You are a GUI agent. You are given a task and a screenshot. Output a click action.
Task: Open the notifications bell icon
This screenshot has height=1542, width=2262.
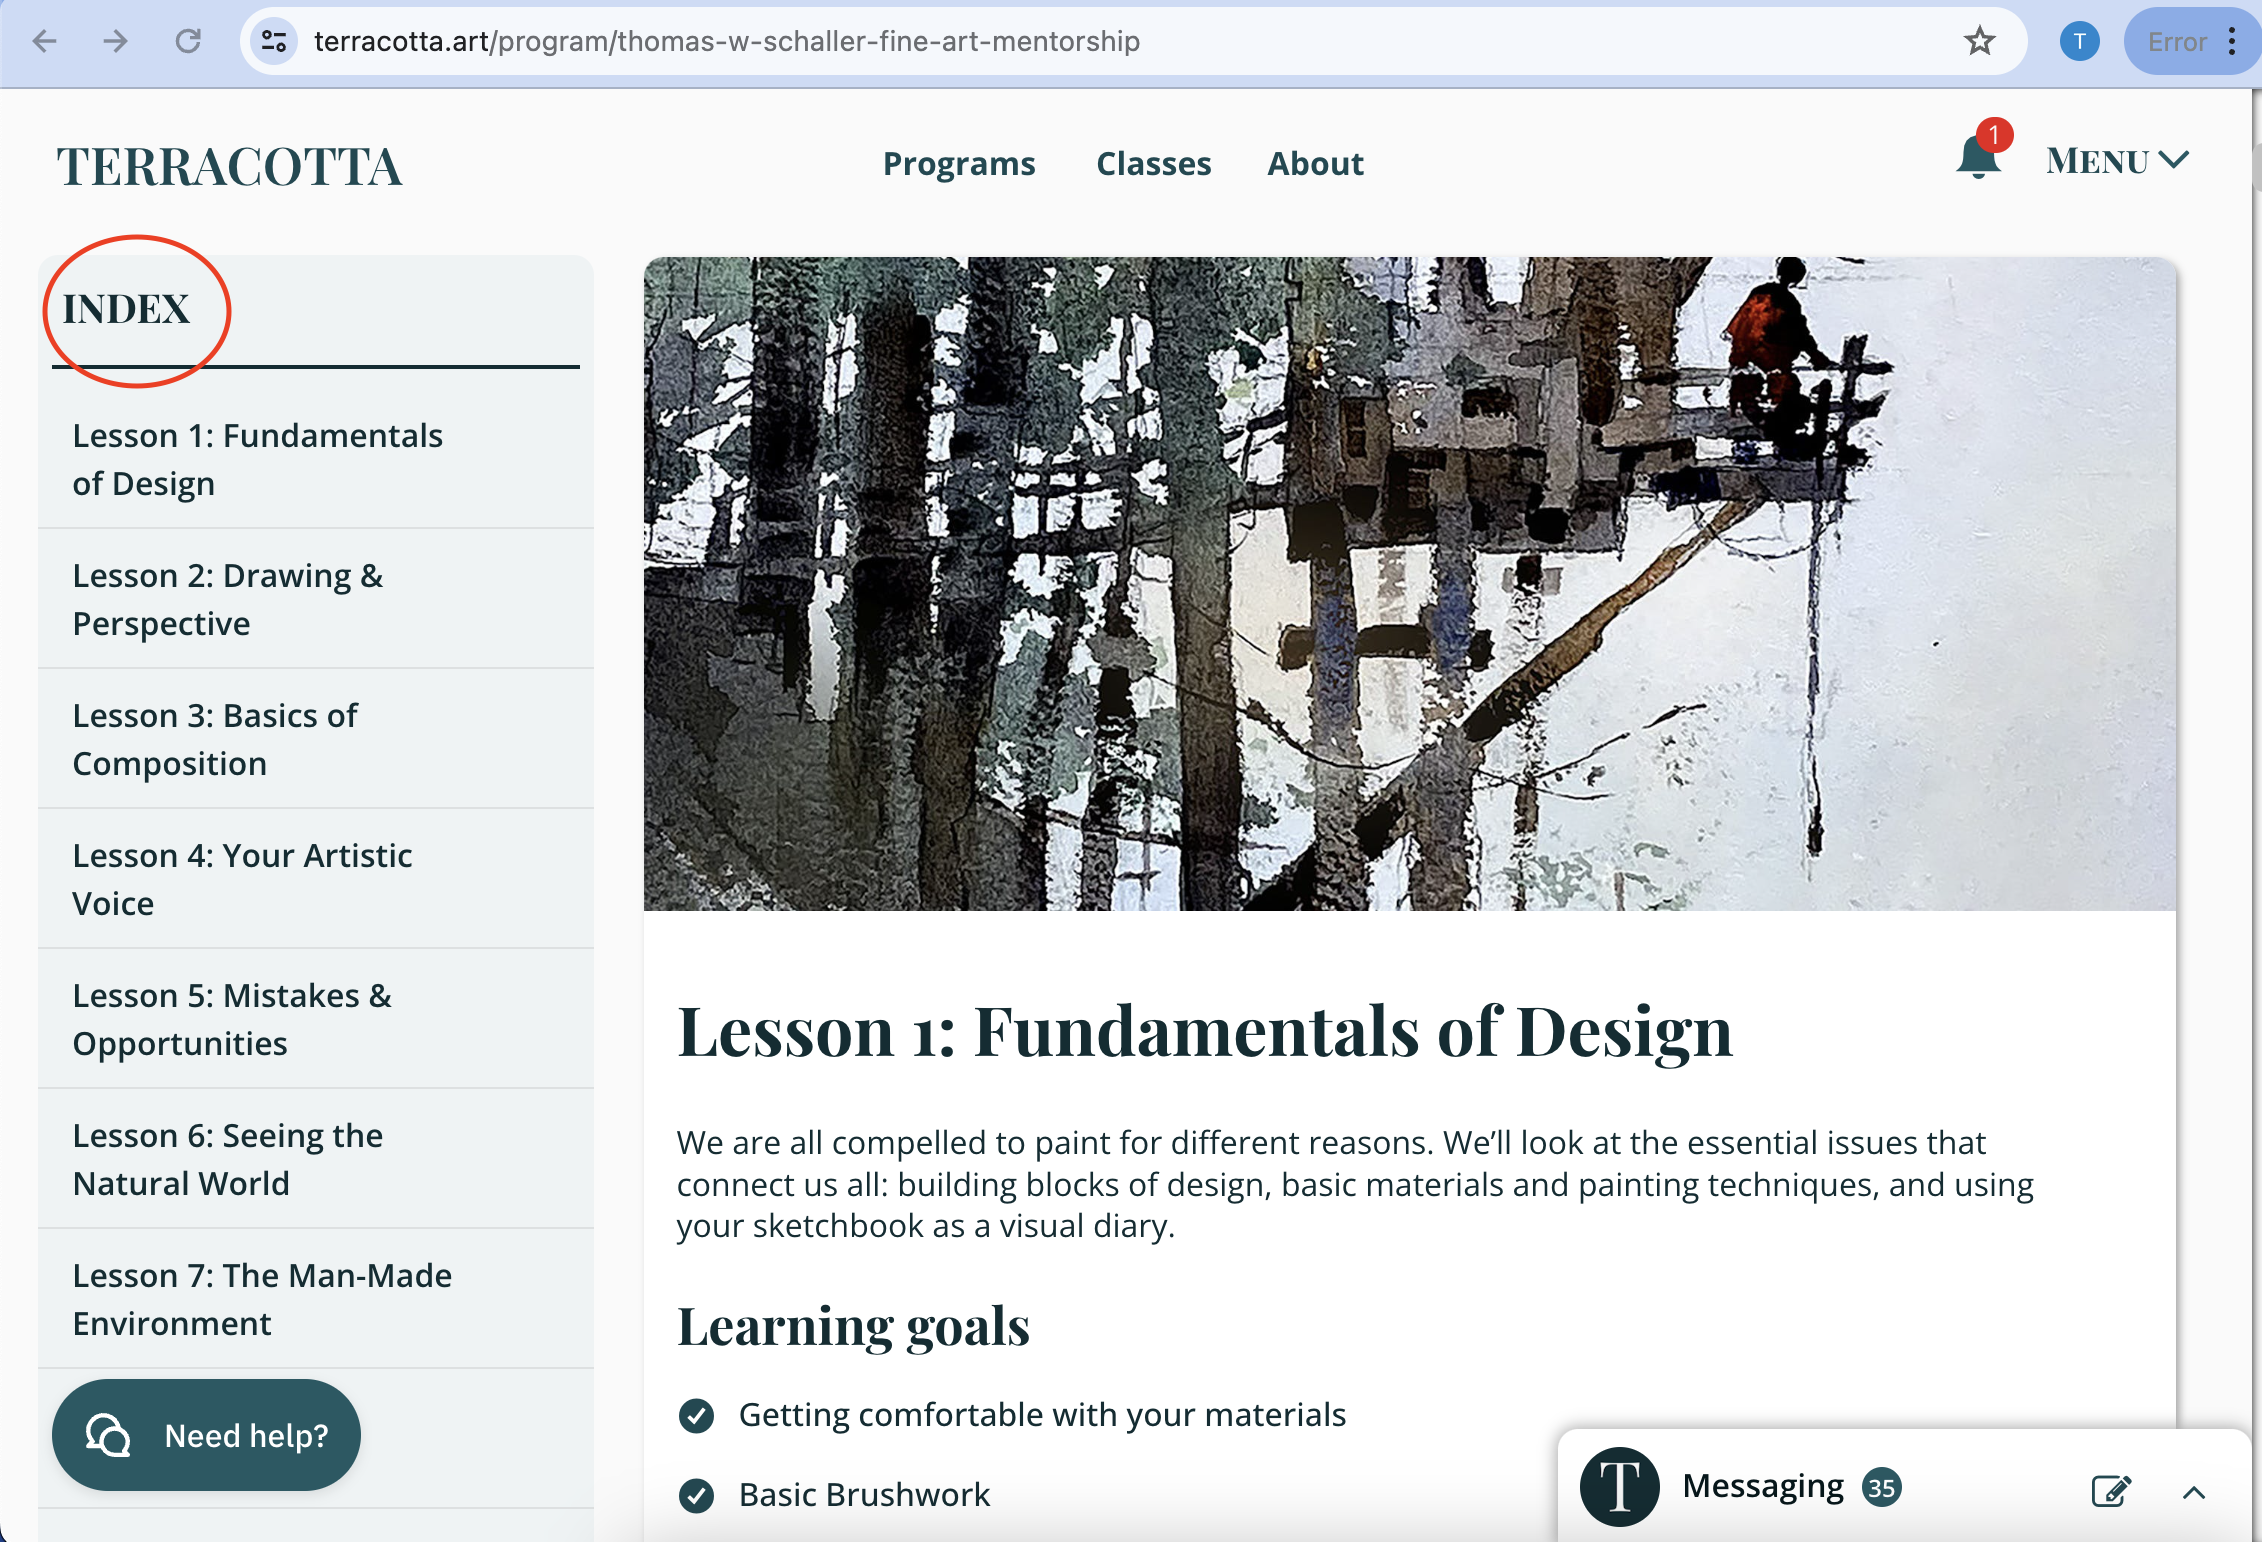coord(1979,157)
